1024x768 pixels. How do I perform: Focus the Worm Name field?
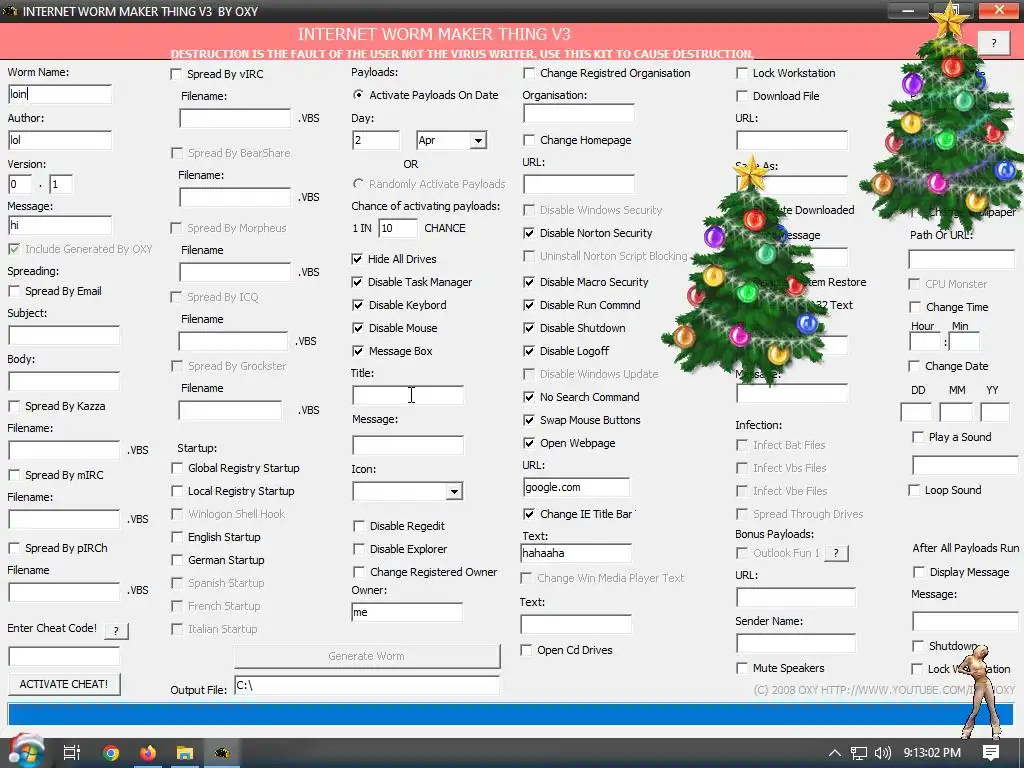60,94
